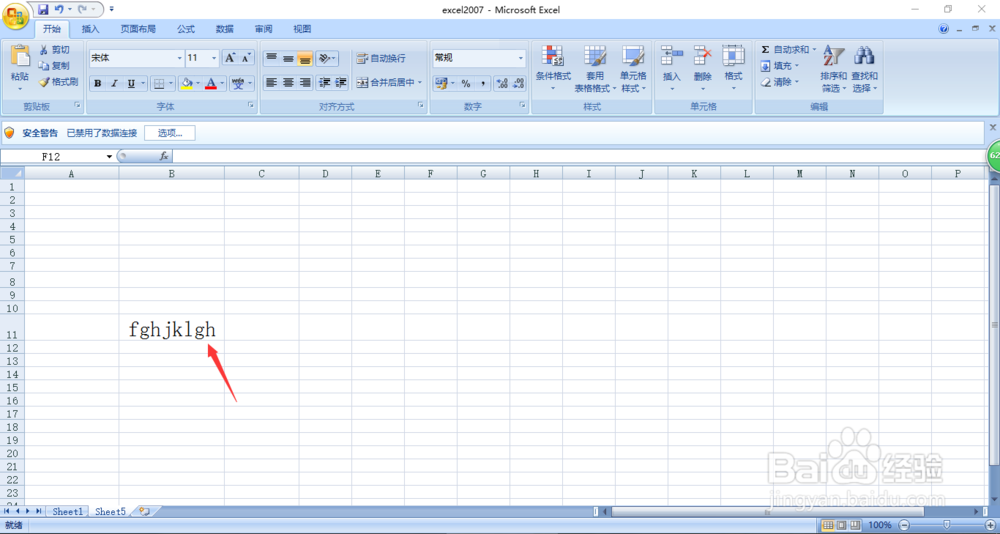The image size is (1000, 534).
Task: Switch to the 插入 ribbon tab
Action: point(91,29)
